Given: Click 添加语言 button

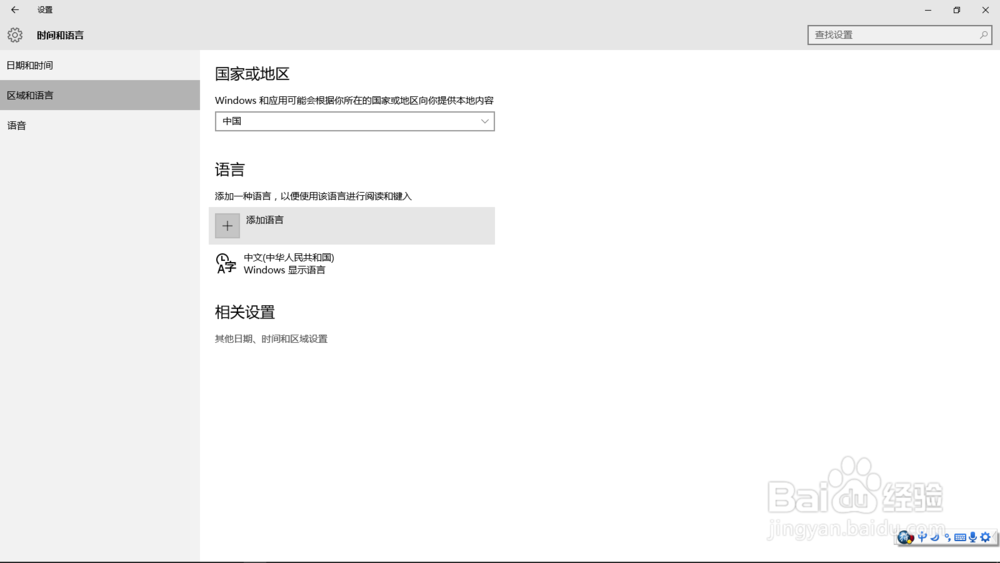Looking at the screenshot, I should click(351, 226).
